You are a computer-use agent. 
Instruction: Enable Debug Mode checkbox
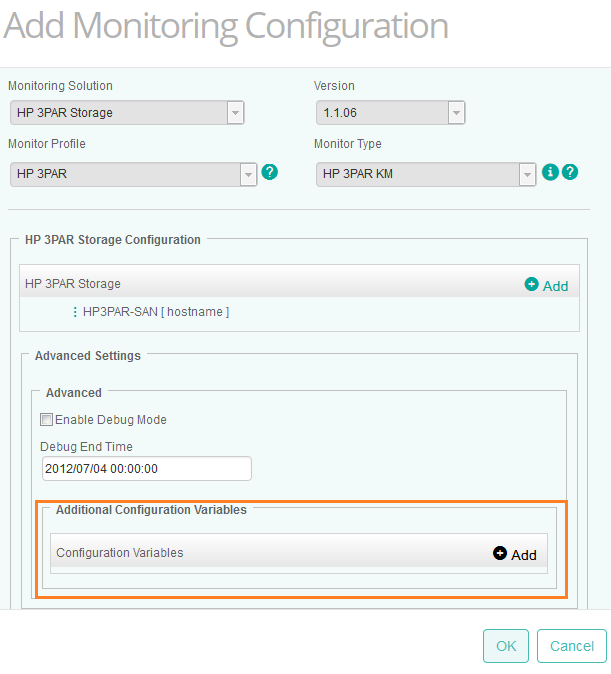coord(46,420)
